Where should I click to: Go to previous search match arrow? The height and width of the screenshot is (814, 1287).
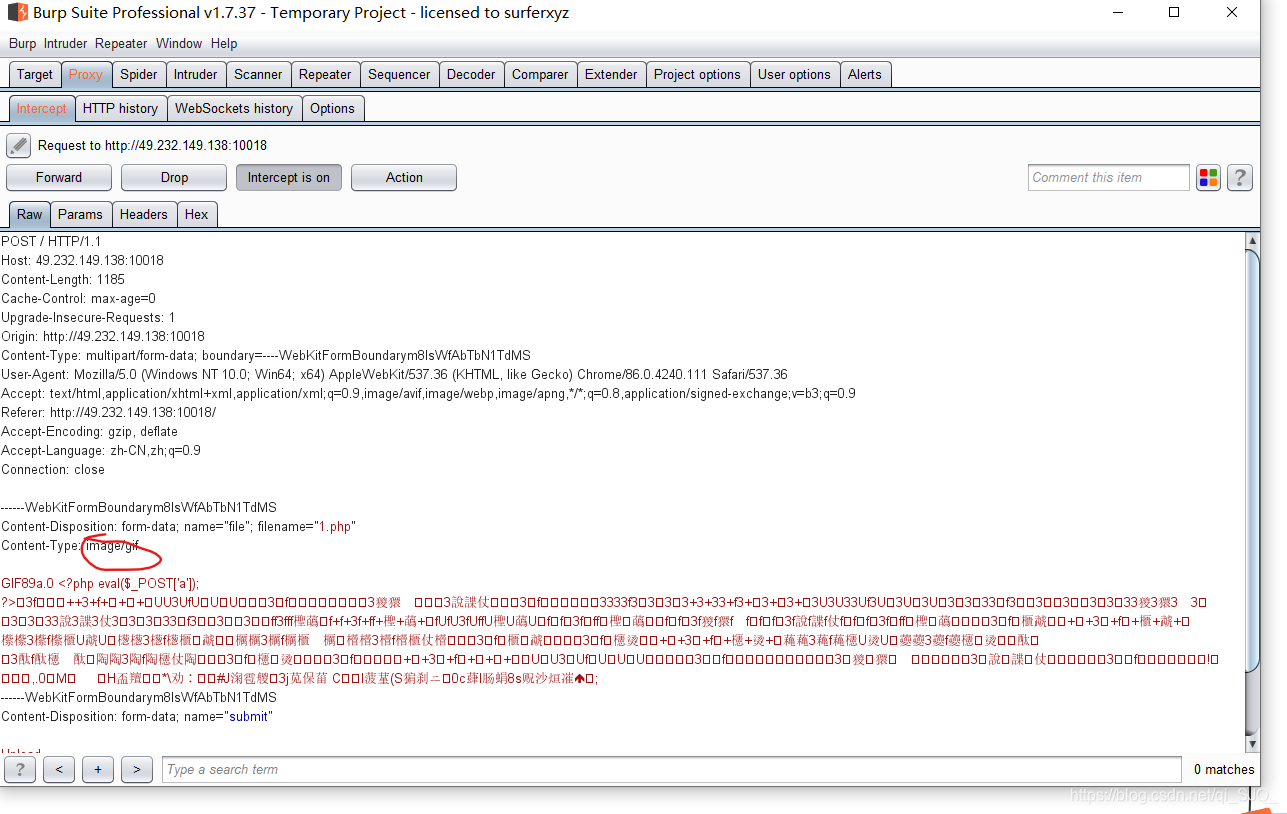coord(59,769)
